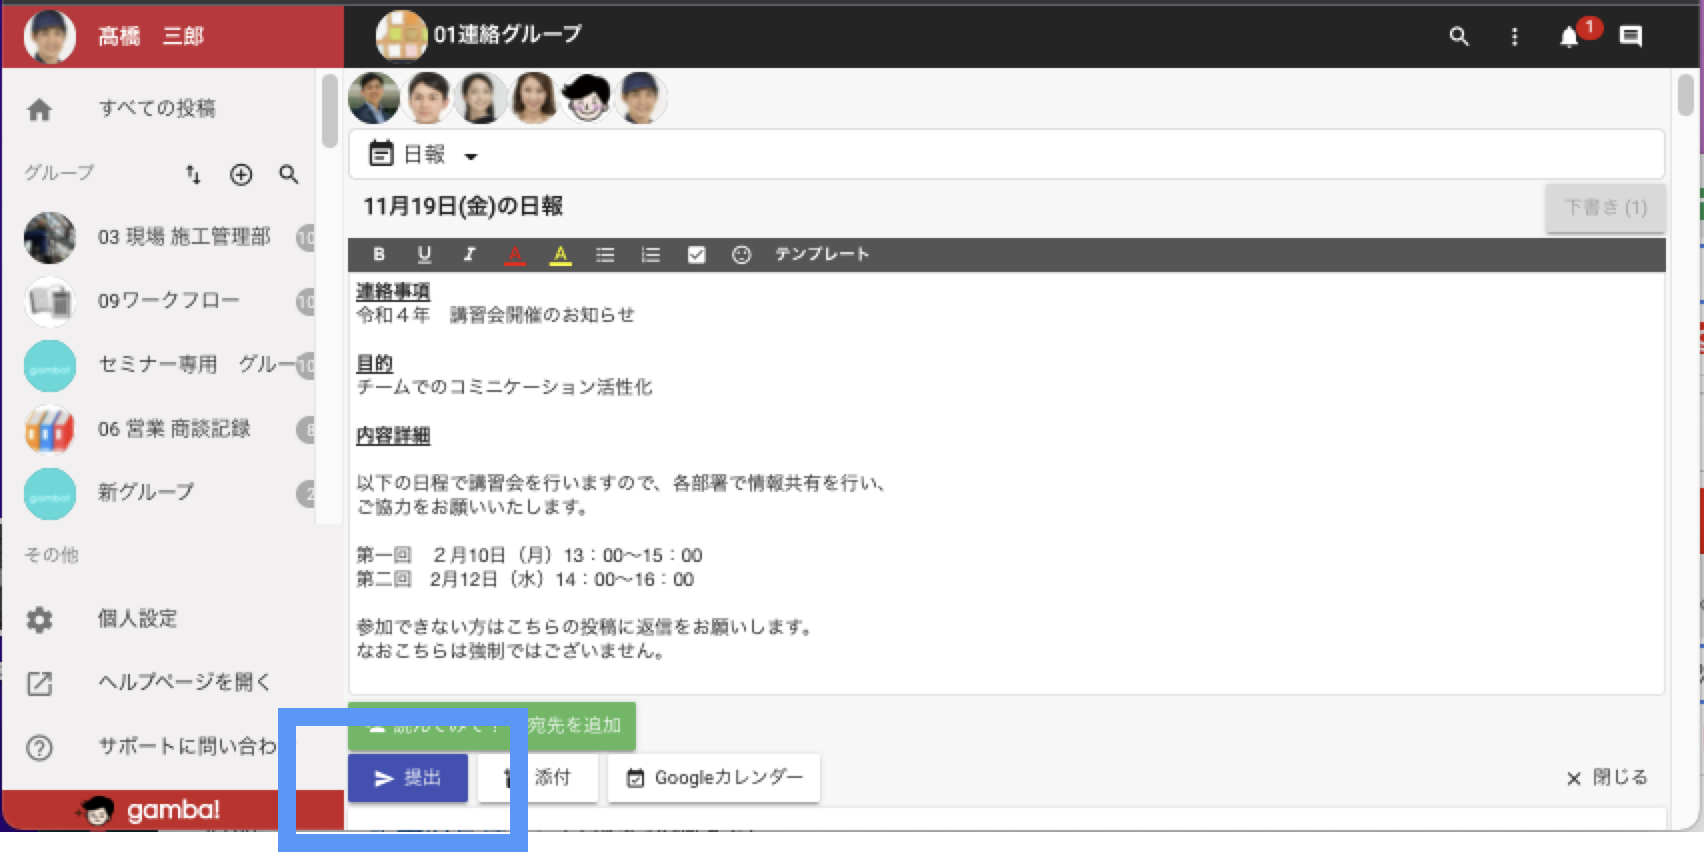This screenshot has height=854, width=1704.
Task: Toggle group sort order arrows icon
Action: click(193, 175)
